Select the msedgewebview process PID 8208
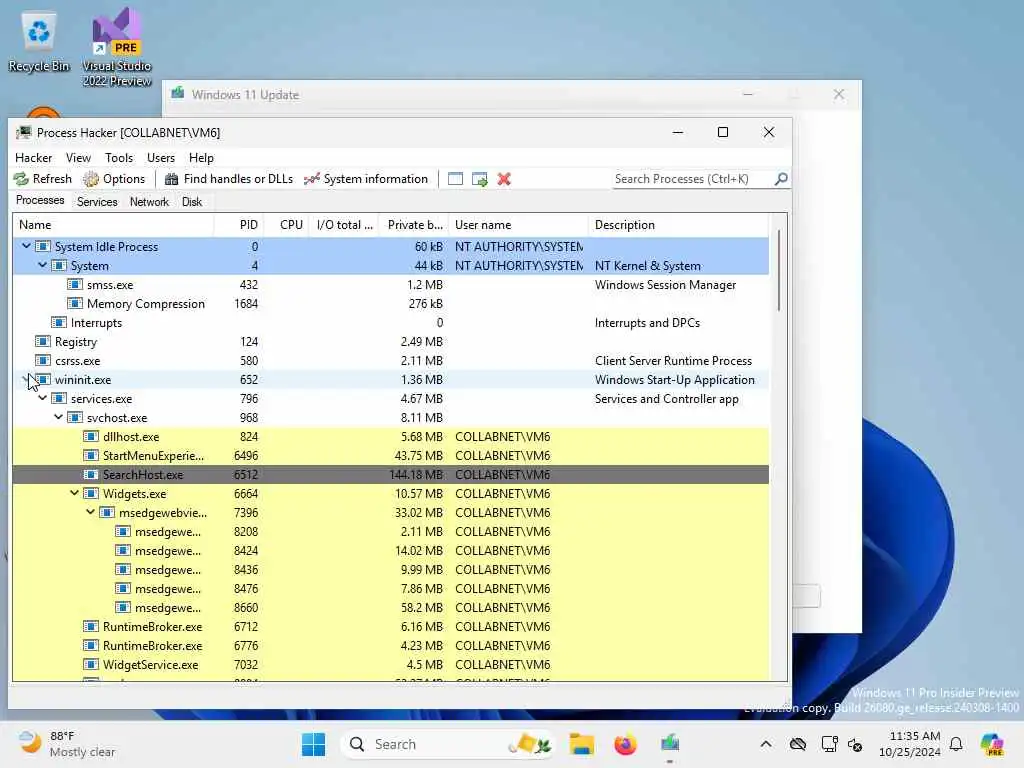This screenshot has width=1024, height=768. pos(391,532)
